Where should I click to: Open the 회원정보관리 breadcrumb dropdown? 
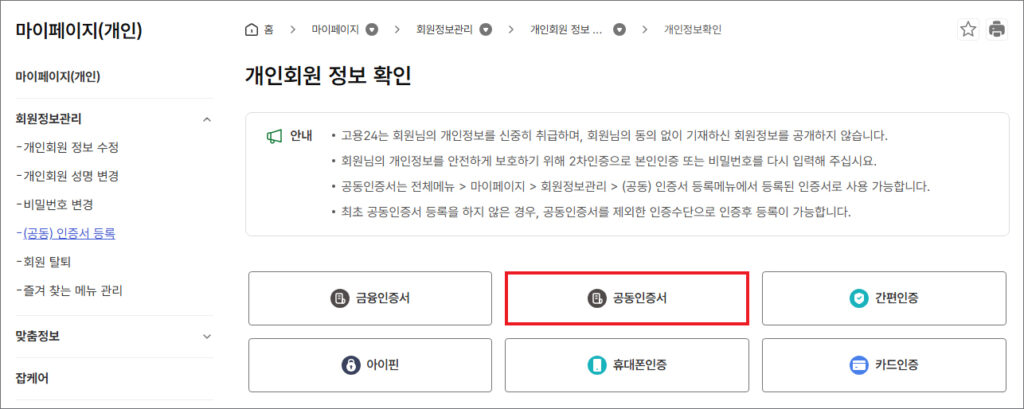[x=486, y=29]
